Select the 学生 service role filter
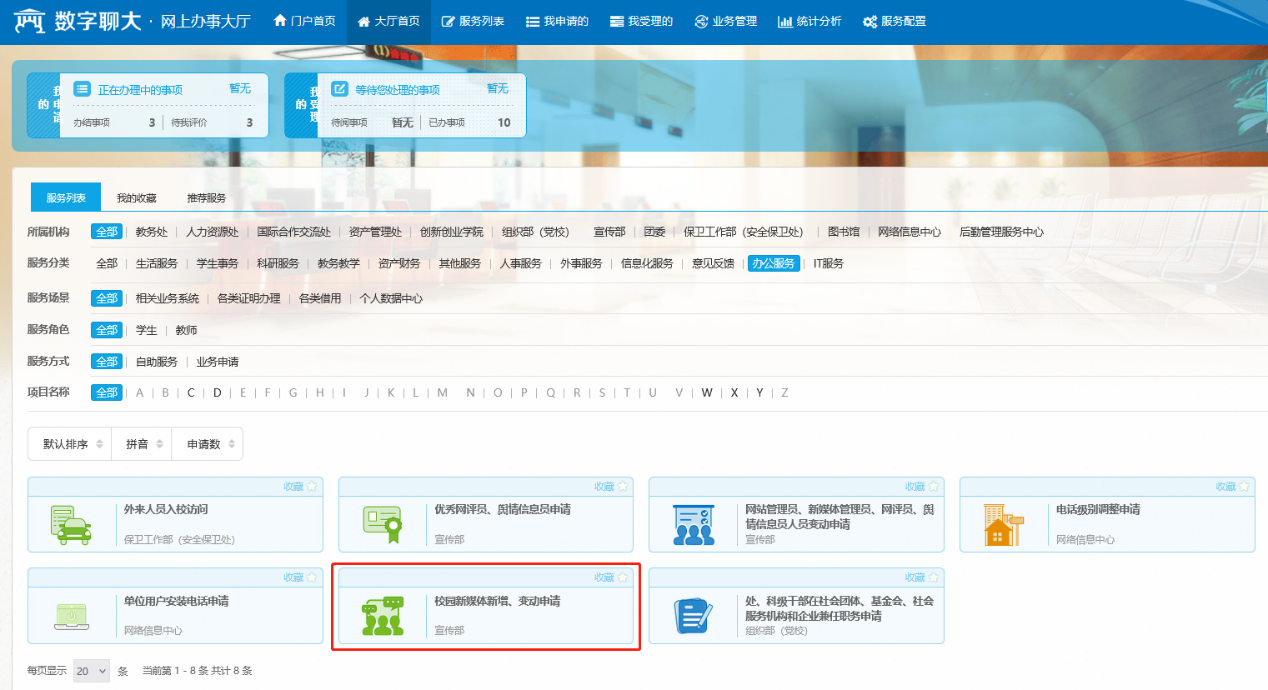Viewport: 1268px width, 690px height. point(146,330)
